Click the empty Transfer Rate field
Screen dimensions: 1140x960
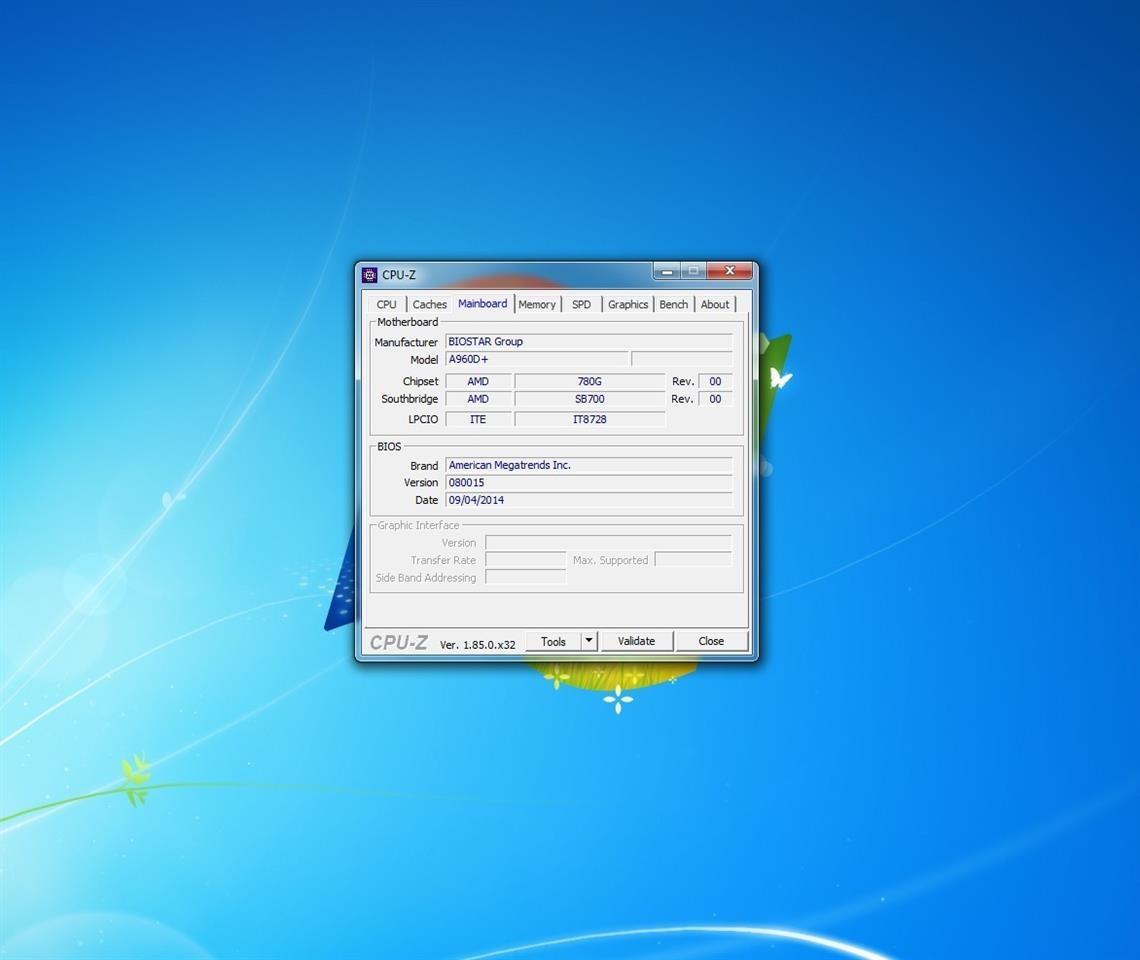pos(526,560)
